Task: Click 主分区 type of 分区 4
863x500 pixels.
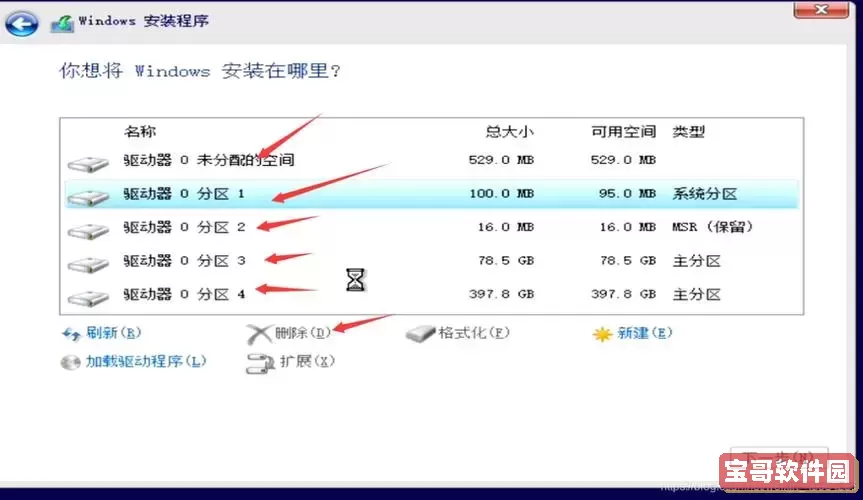Action: click(696, 295)
